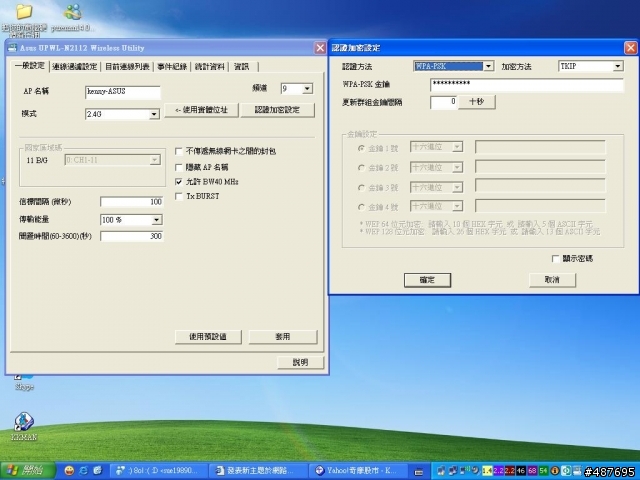The image size is (640, 480).
Task: Click the 使用預設值 button
Action: point(208,337)
